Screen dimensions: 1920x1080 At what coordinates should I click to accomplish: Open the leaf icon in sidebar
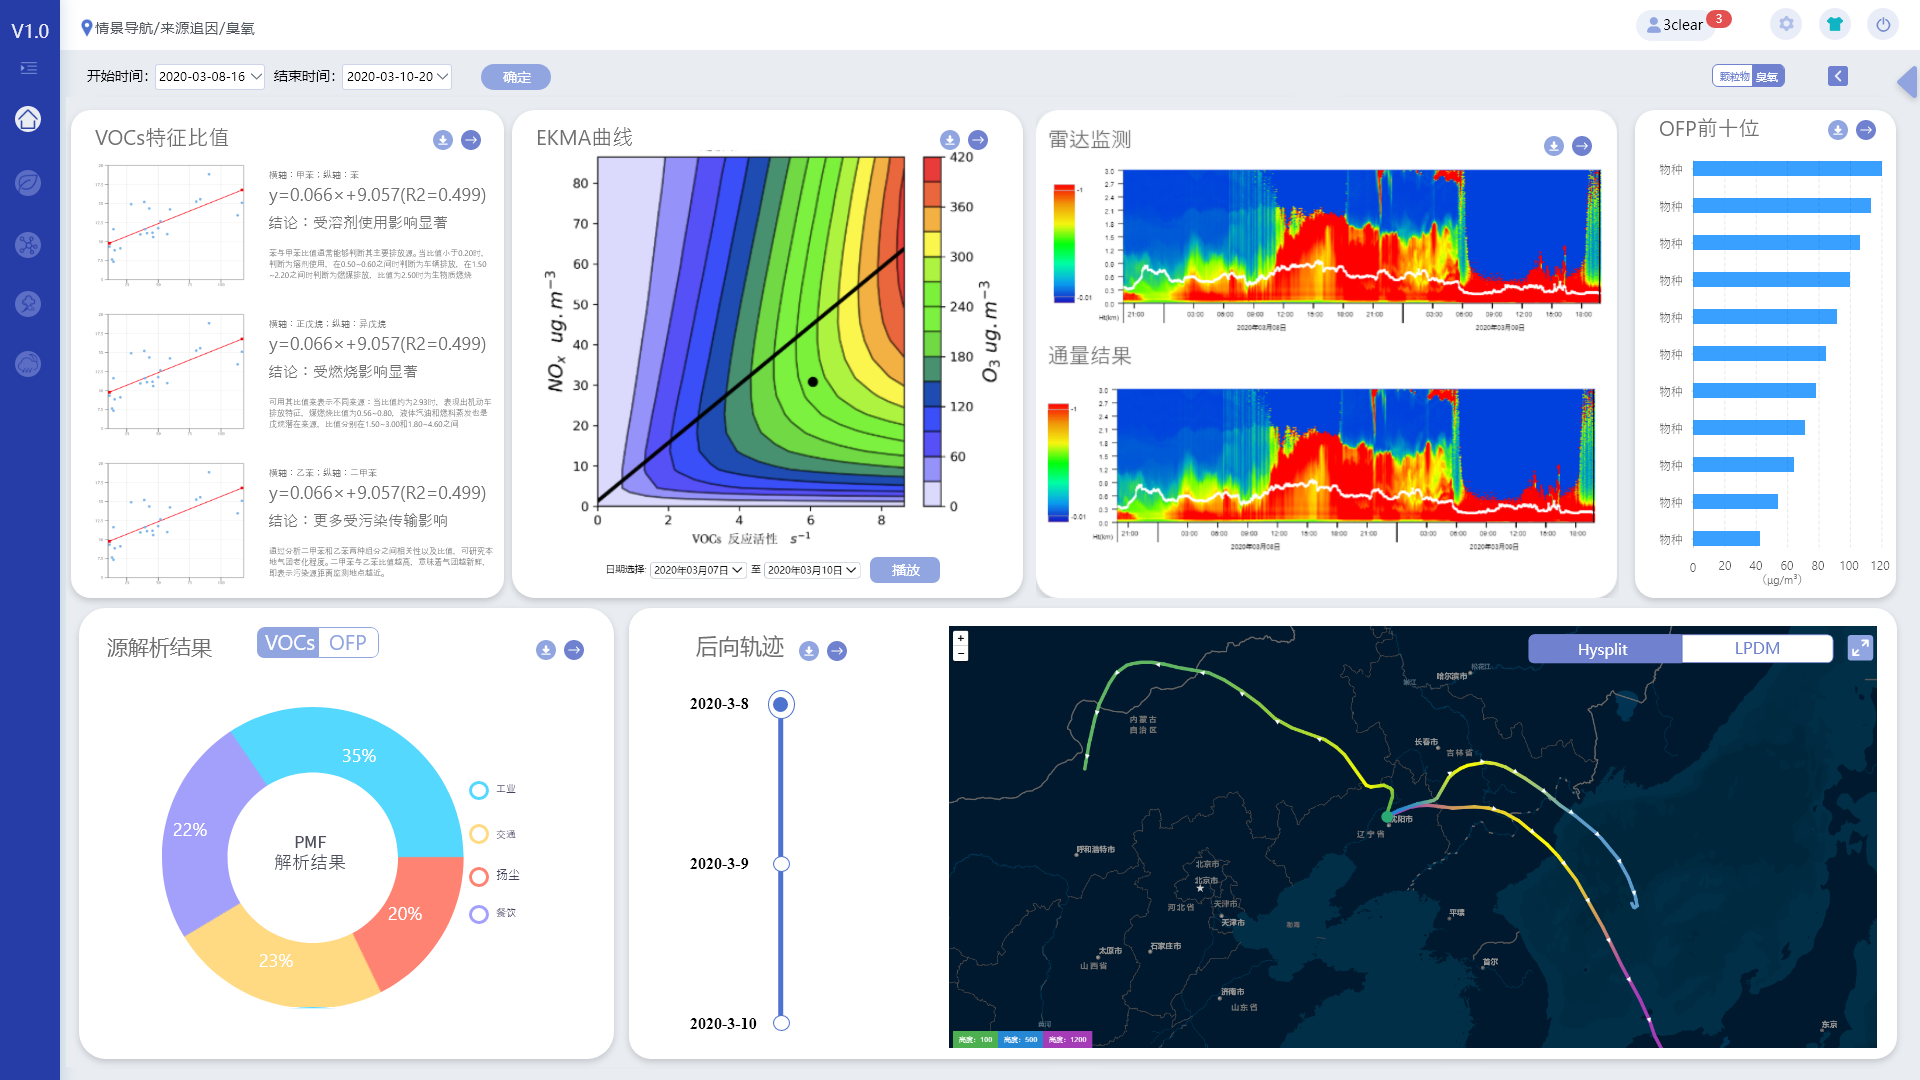[x=28, y=183]
